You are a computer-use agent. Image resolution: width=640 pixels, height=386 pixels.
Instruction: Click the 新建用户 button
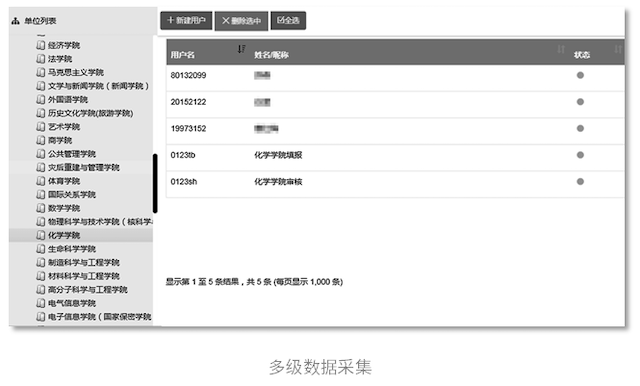186,20
